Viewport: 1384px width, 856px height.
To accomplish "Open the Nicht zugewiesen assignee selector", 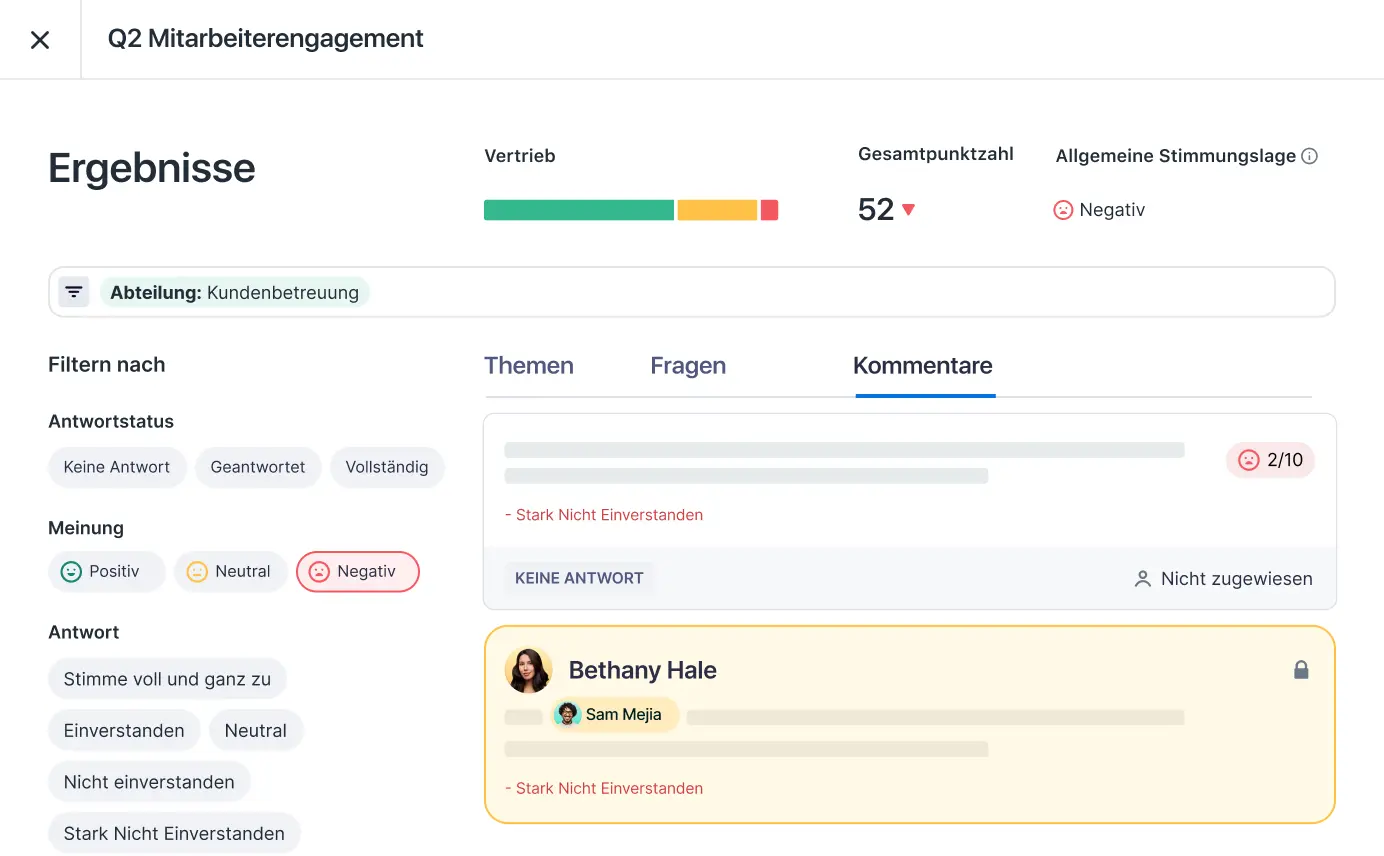I will [x=1223, y=579].
